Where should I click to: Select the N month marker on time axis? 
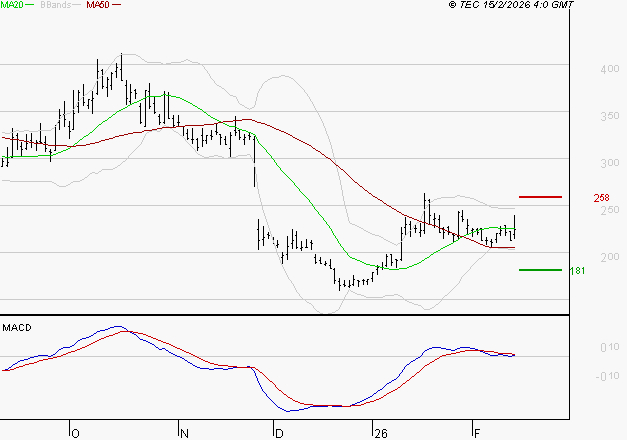point(183,433)
